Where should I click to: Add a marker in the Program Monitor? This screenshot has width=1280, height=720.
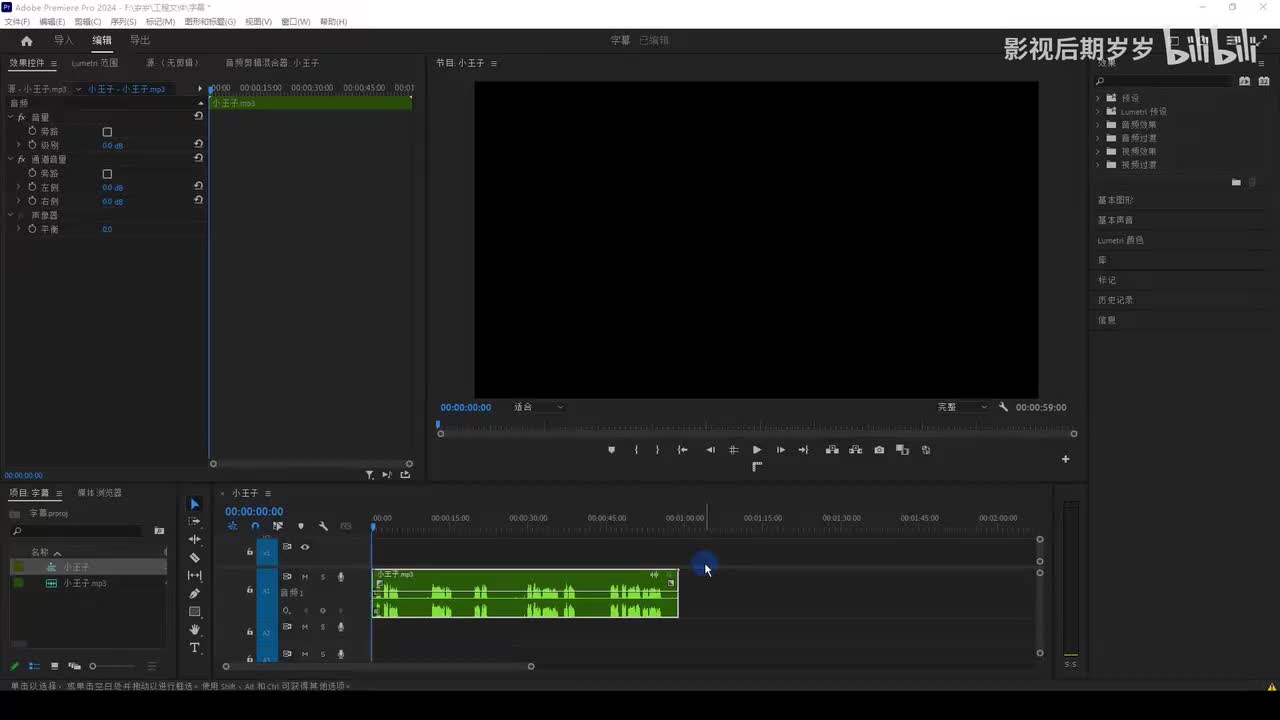612,450
